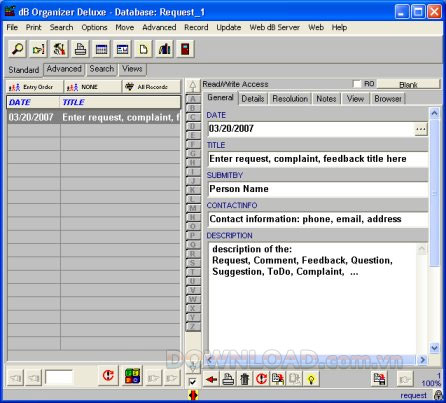Click the Entry Order sort button

click(34, 87)
